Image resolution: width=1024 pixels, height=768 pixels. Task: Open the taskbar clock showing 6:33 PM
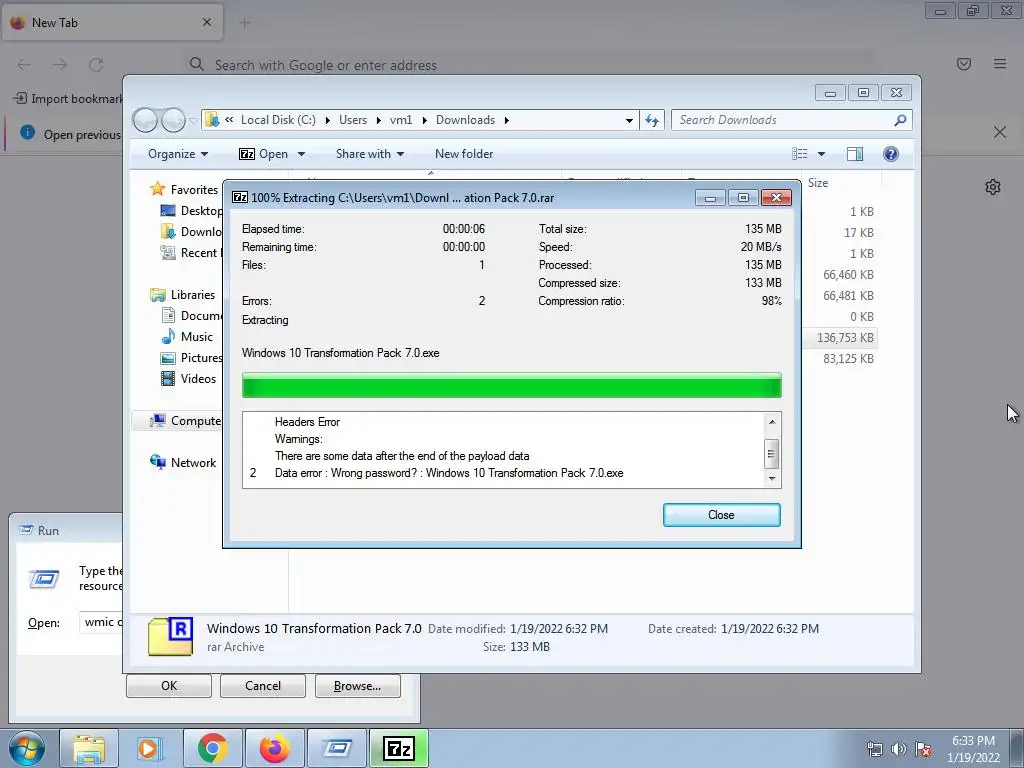tap(973, 749)
